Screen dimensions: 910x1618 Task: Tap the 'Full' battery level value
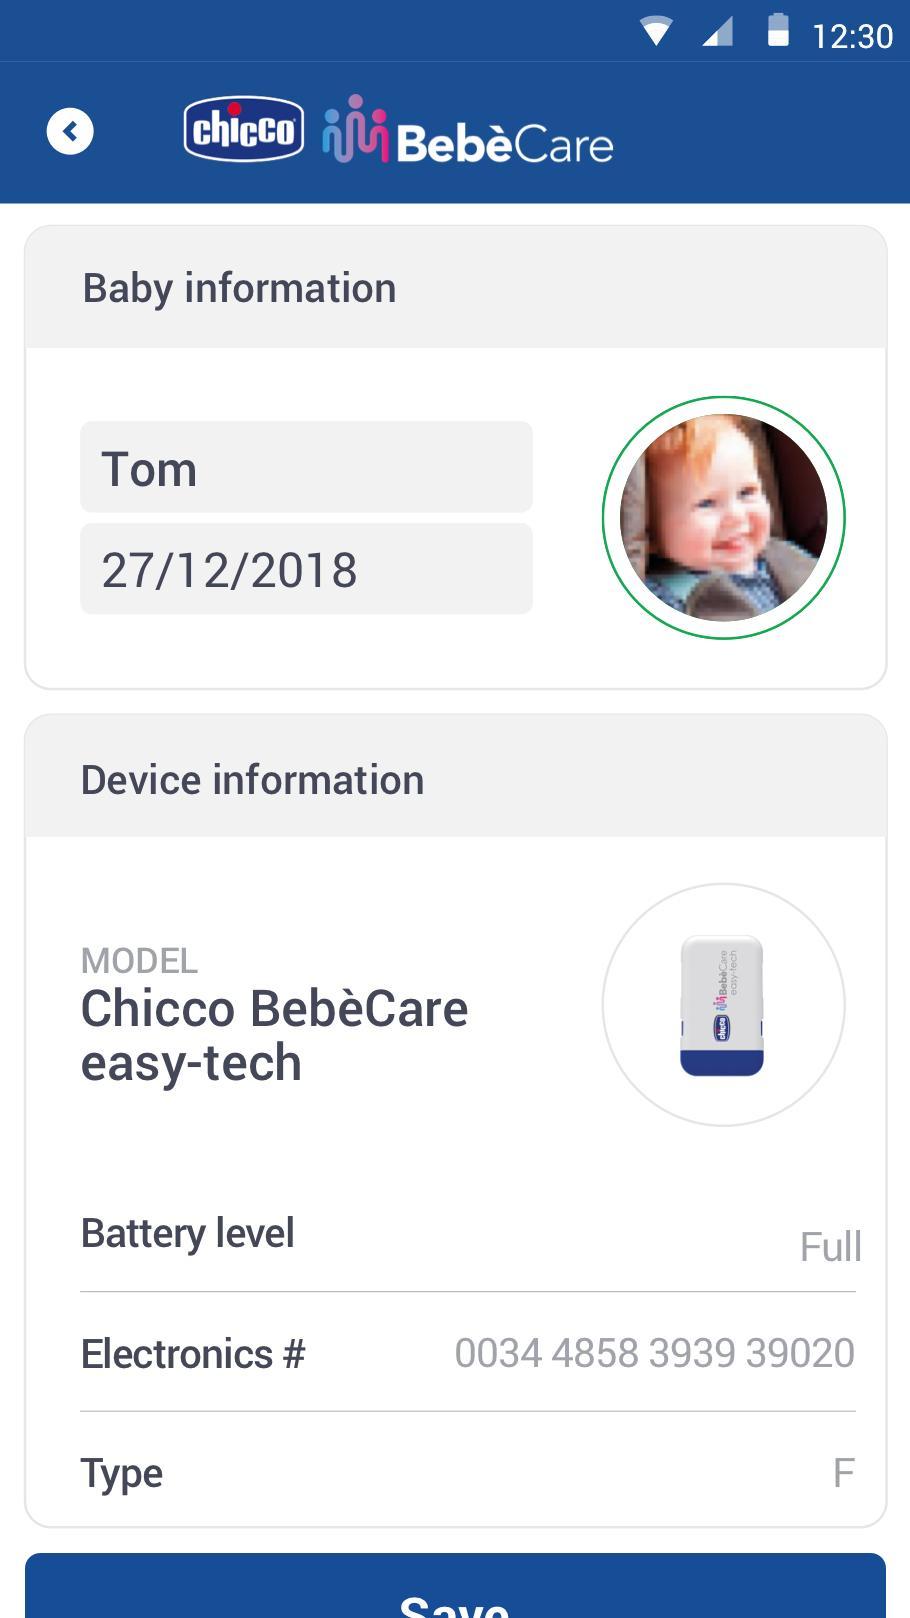[830, 1247]
